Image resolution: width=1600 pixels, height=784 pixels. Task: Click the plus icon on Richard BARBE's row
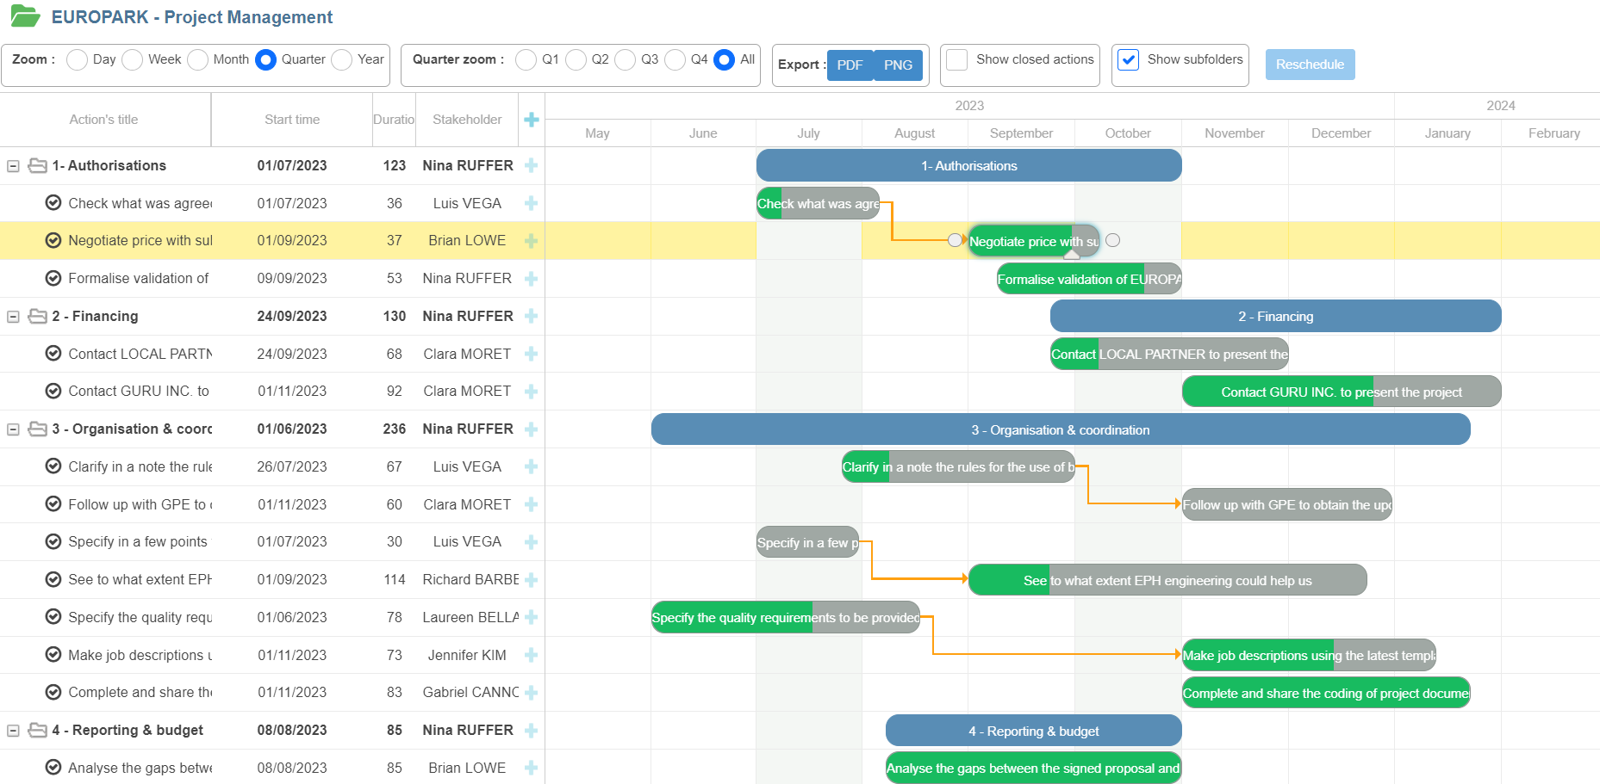pos(531,580)
